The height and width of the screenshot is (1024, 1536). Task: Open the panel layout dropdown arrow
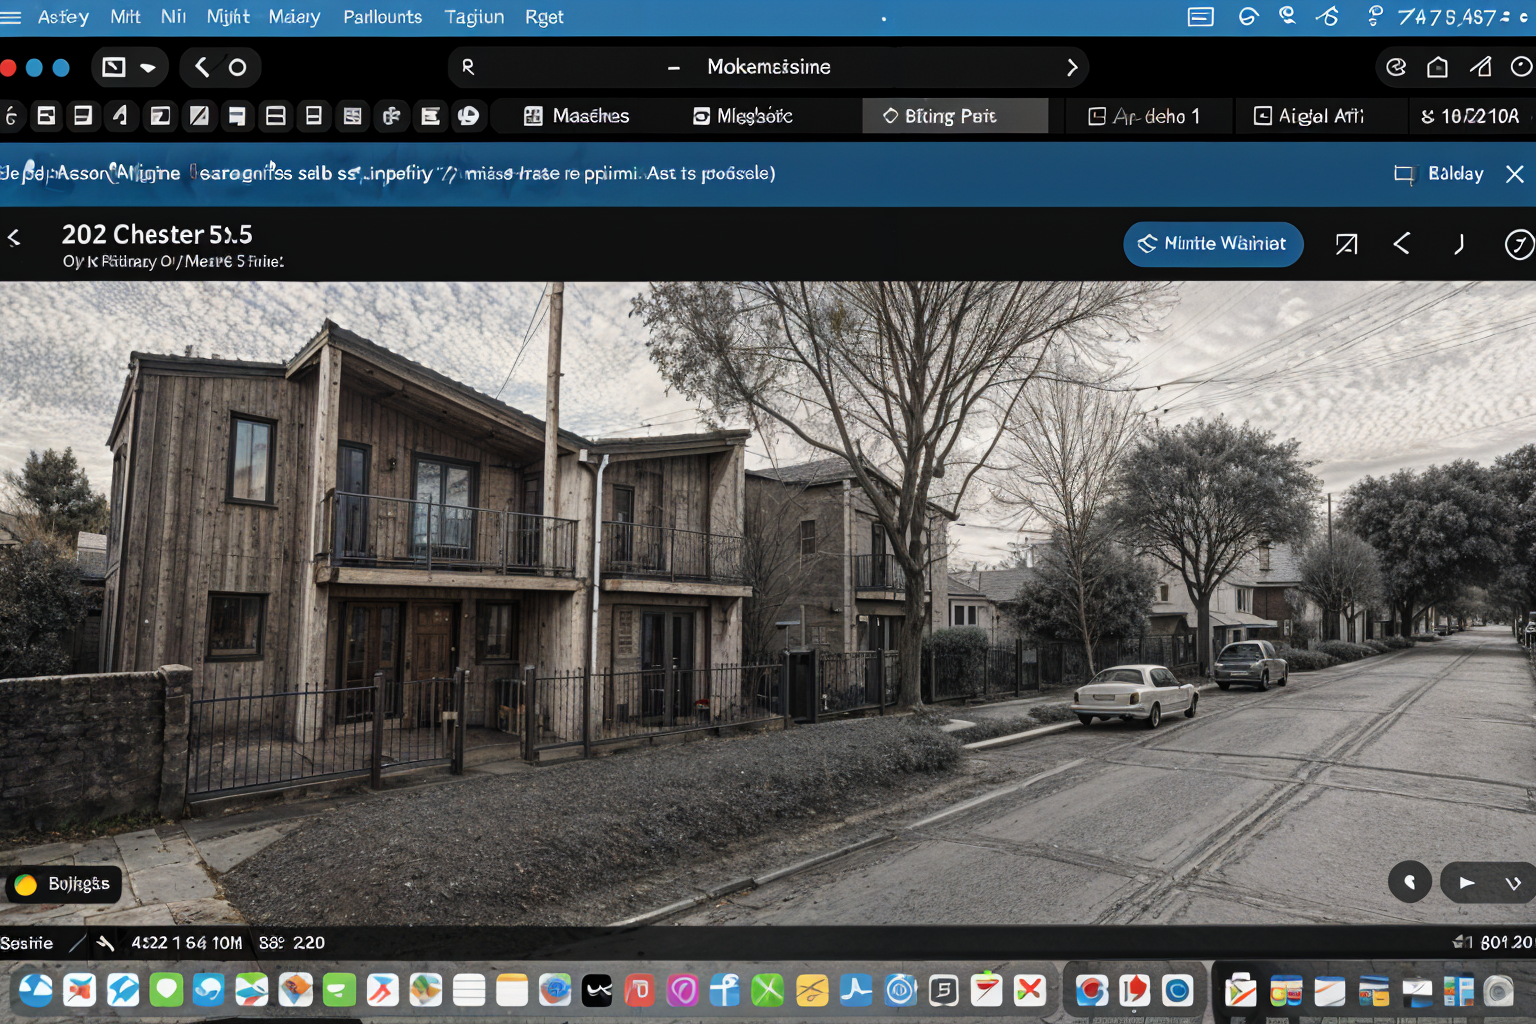pos(148,67)
